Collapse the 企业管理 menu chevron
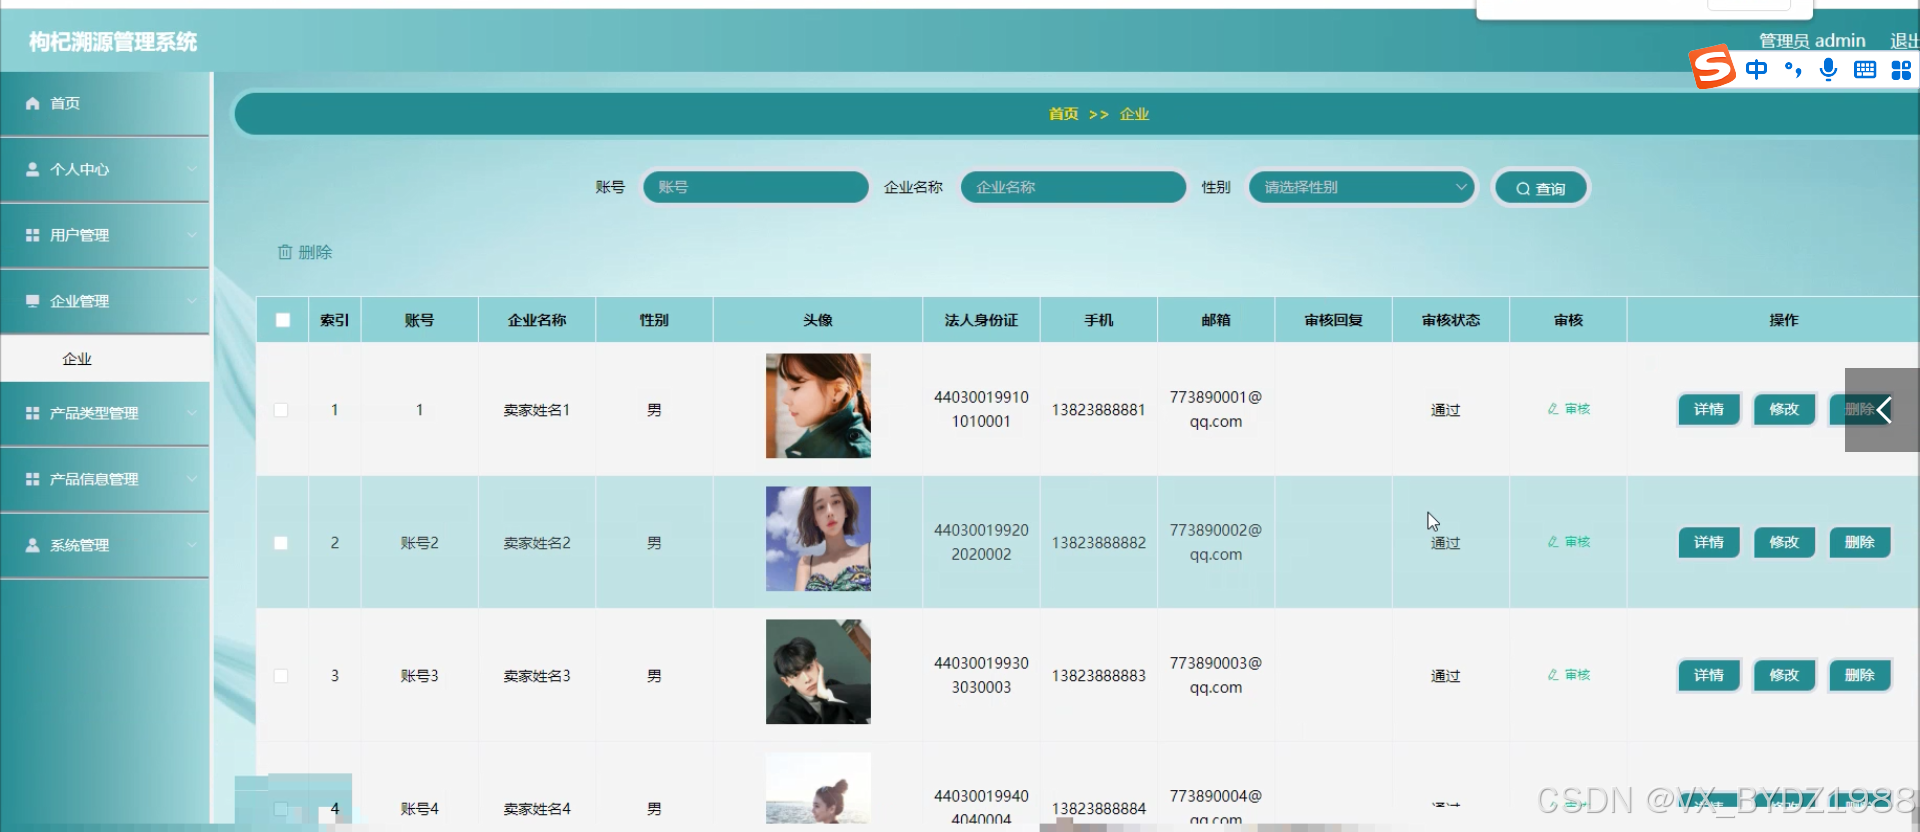Viewport: 1920px width, 832px height. click(191, 301)
